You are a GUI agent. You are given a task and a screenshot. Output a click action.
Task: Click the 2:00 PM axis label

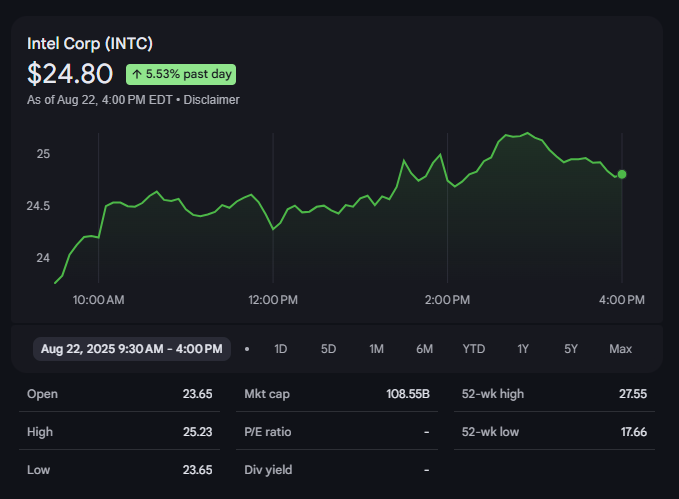(x=447, y=300)
